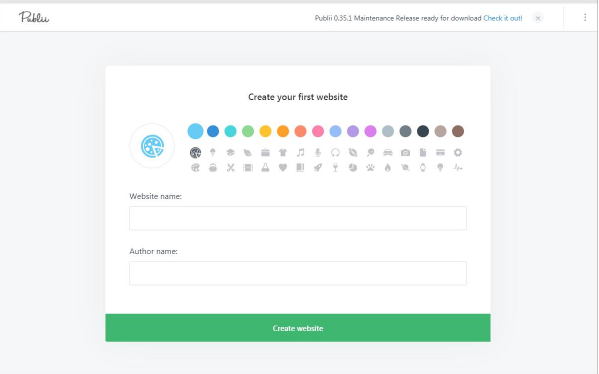Select the rocket site icon

pos(318,168)
